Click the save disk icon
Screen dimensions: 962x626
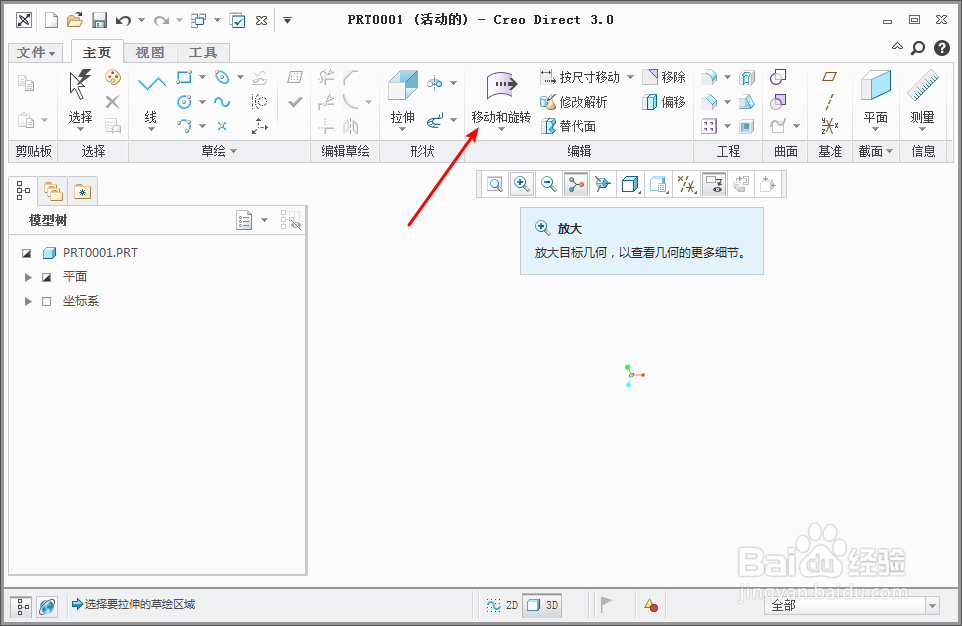pyautogui.click(x=99, y=20)
